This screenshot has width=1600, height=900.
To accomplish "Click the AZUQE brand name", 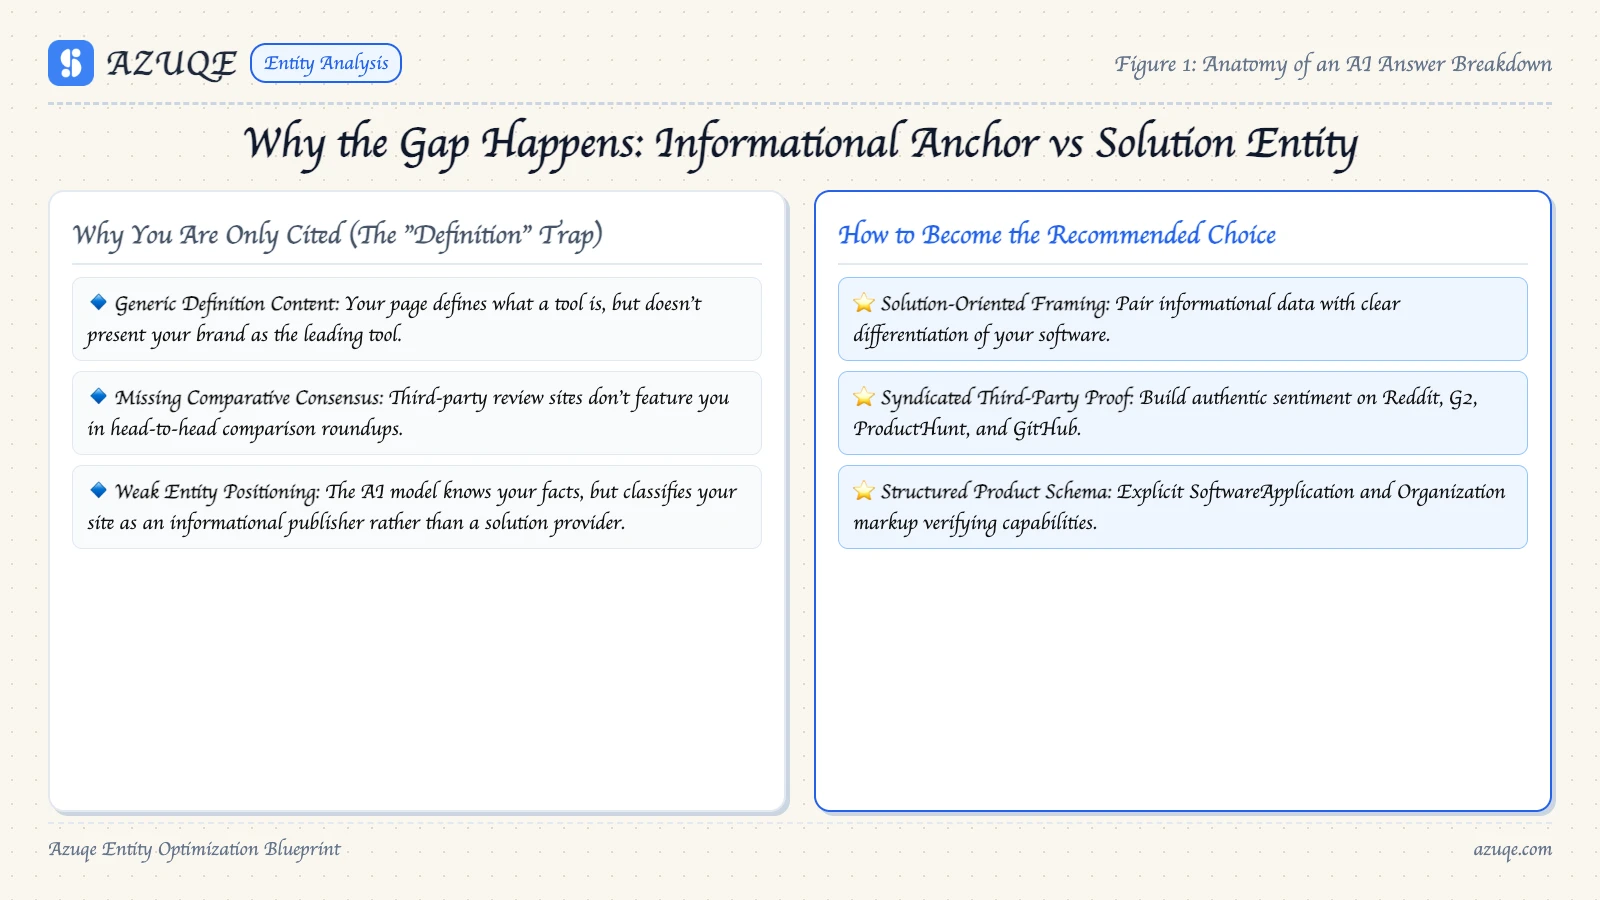I will click(172, 63).
